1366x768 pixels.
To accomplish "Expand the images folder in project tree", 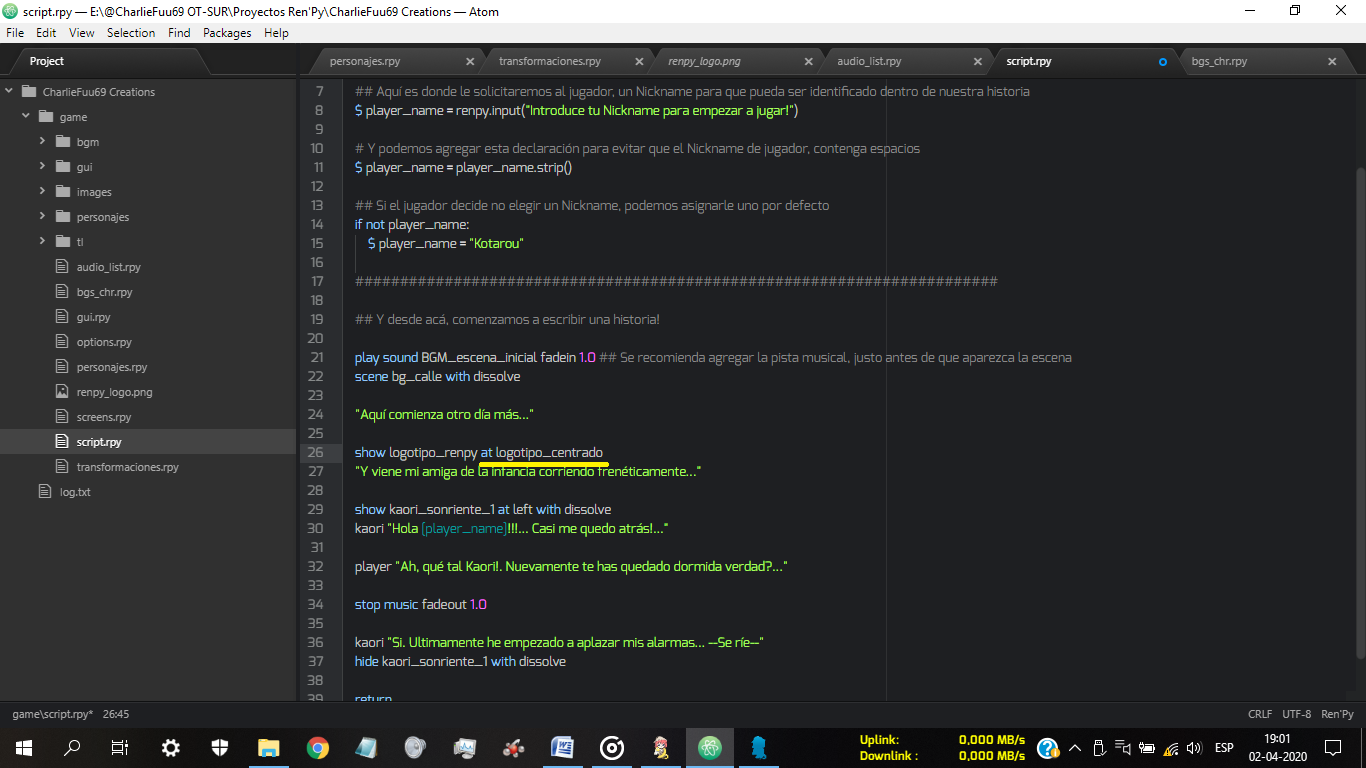I will pyautogui.click(x=43, y=192).
